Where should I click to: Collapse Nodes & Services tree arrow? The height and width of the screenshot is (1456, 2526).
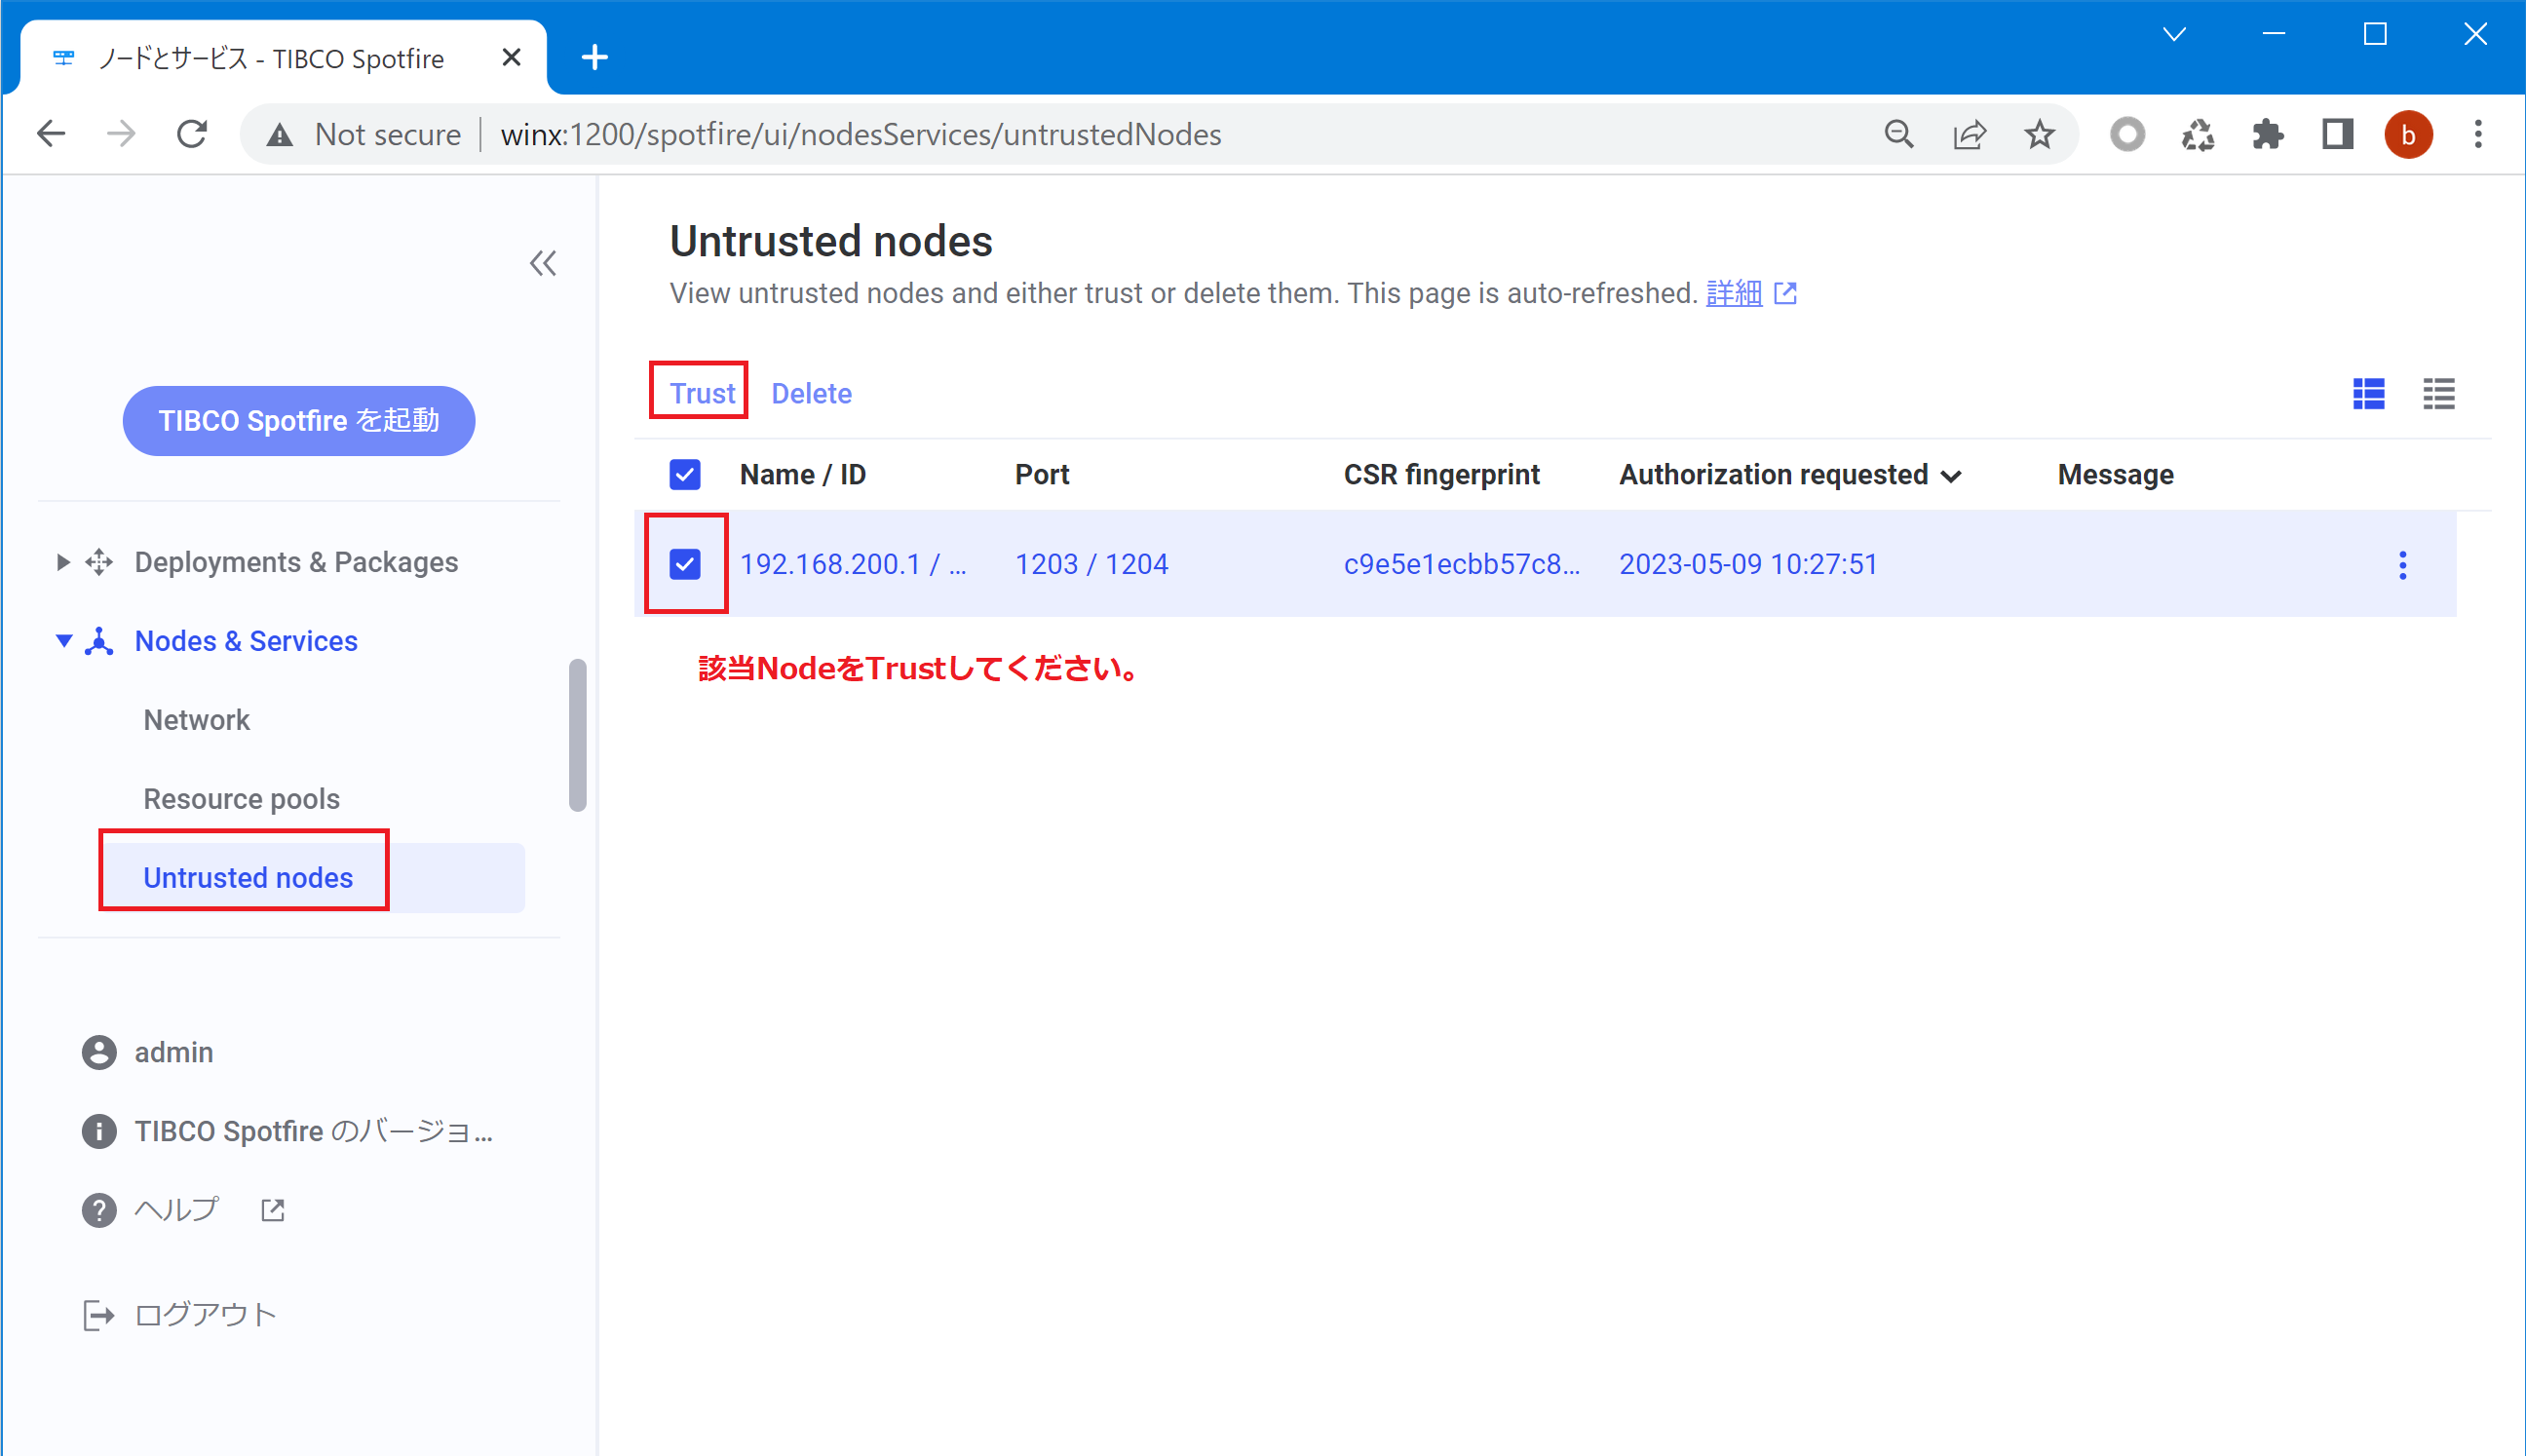63,640
